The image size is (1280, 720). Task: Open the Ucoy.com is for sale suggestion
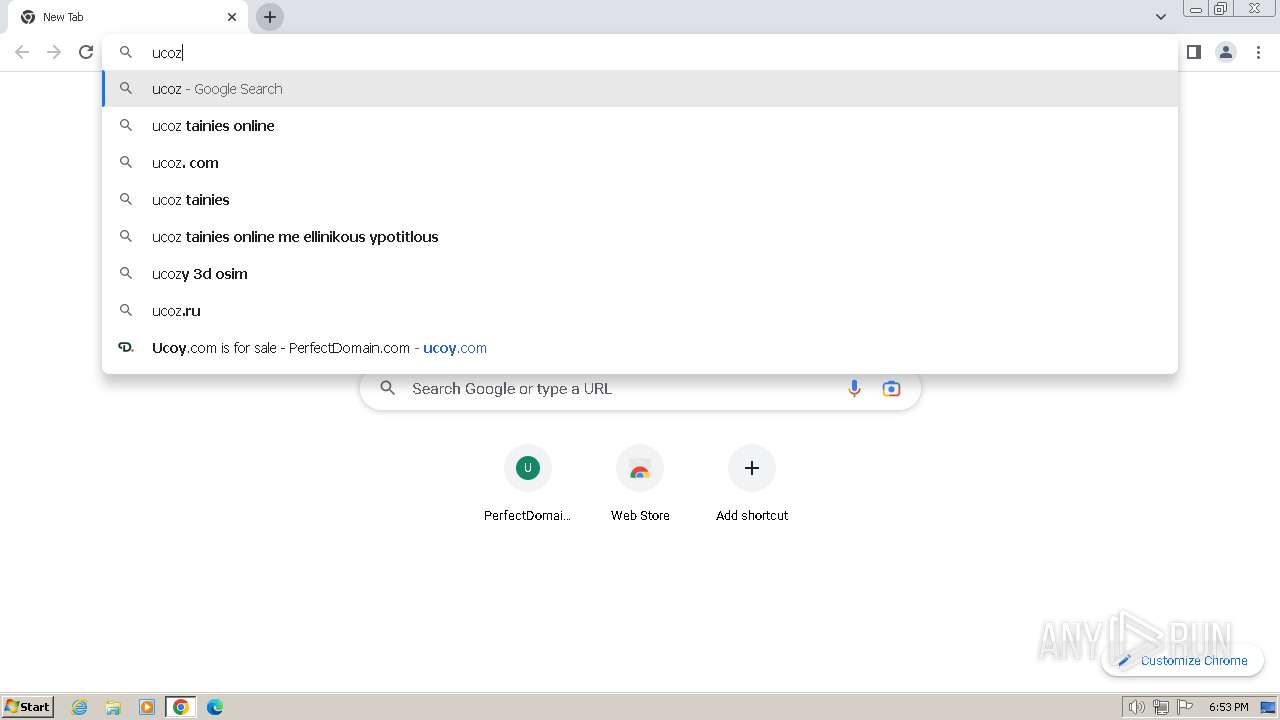(640, 348)
